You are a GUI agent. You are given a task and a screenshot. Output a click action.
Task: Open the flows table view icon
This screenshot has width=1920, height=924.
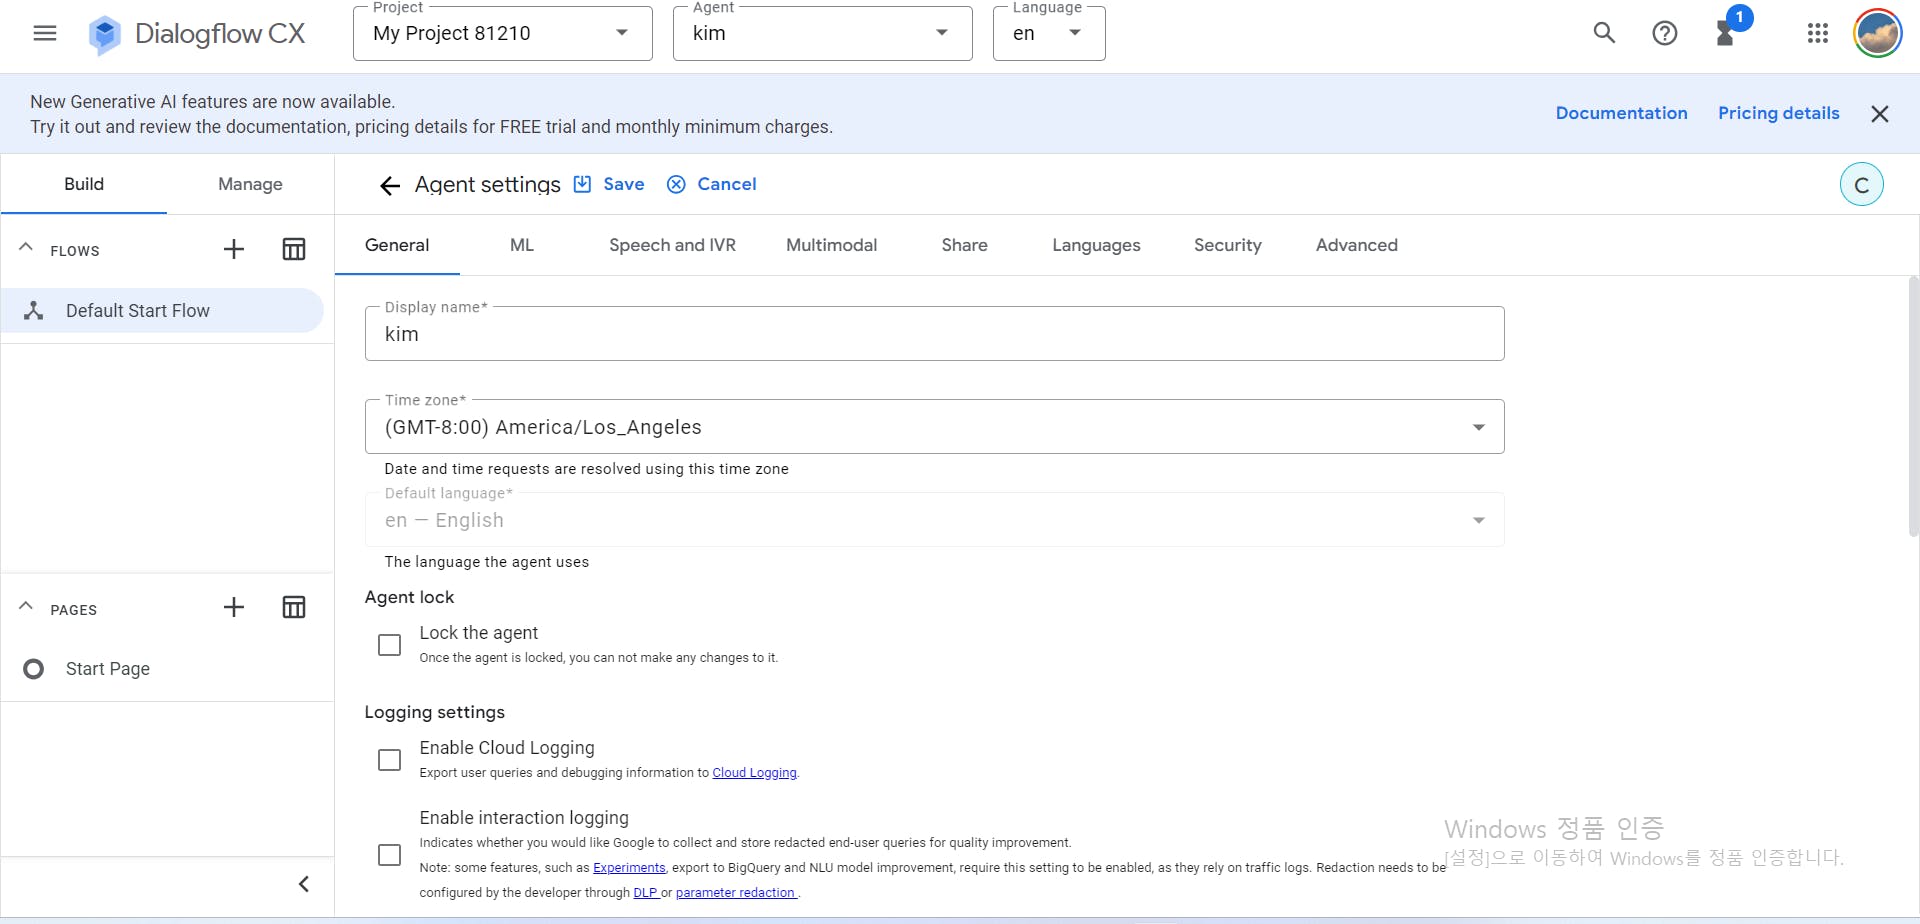pos(294,249)
